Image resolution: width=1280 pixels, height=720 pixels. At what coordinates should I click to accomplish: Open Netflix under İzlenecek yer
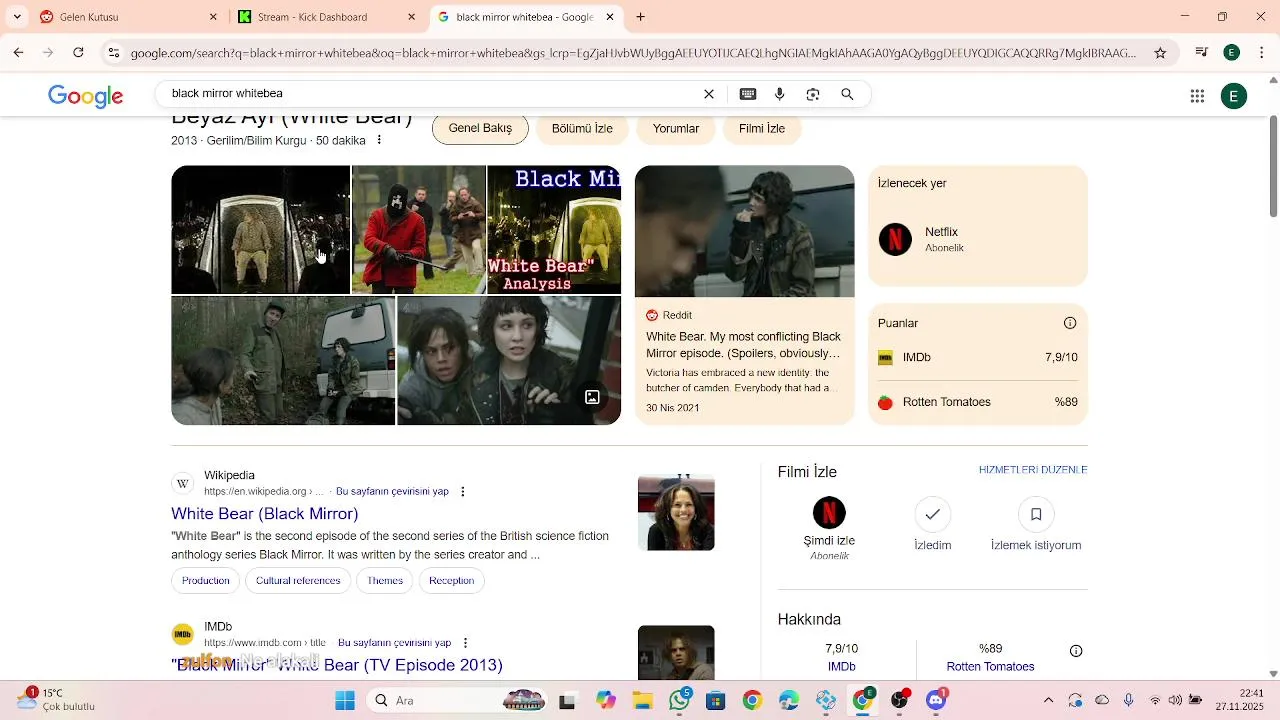(977, 240)
